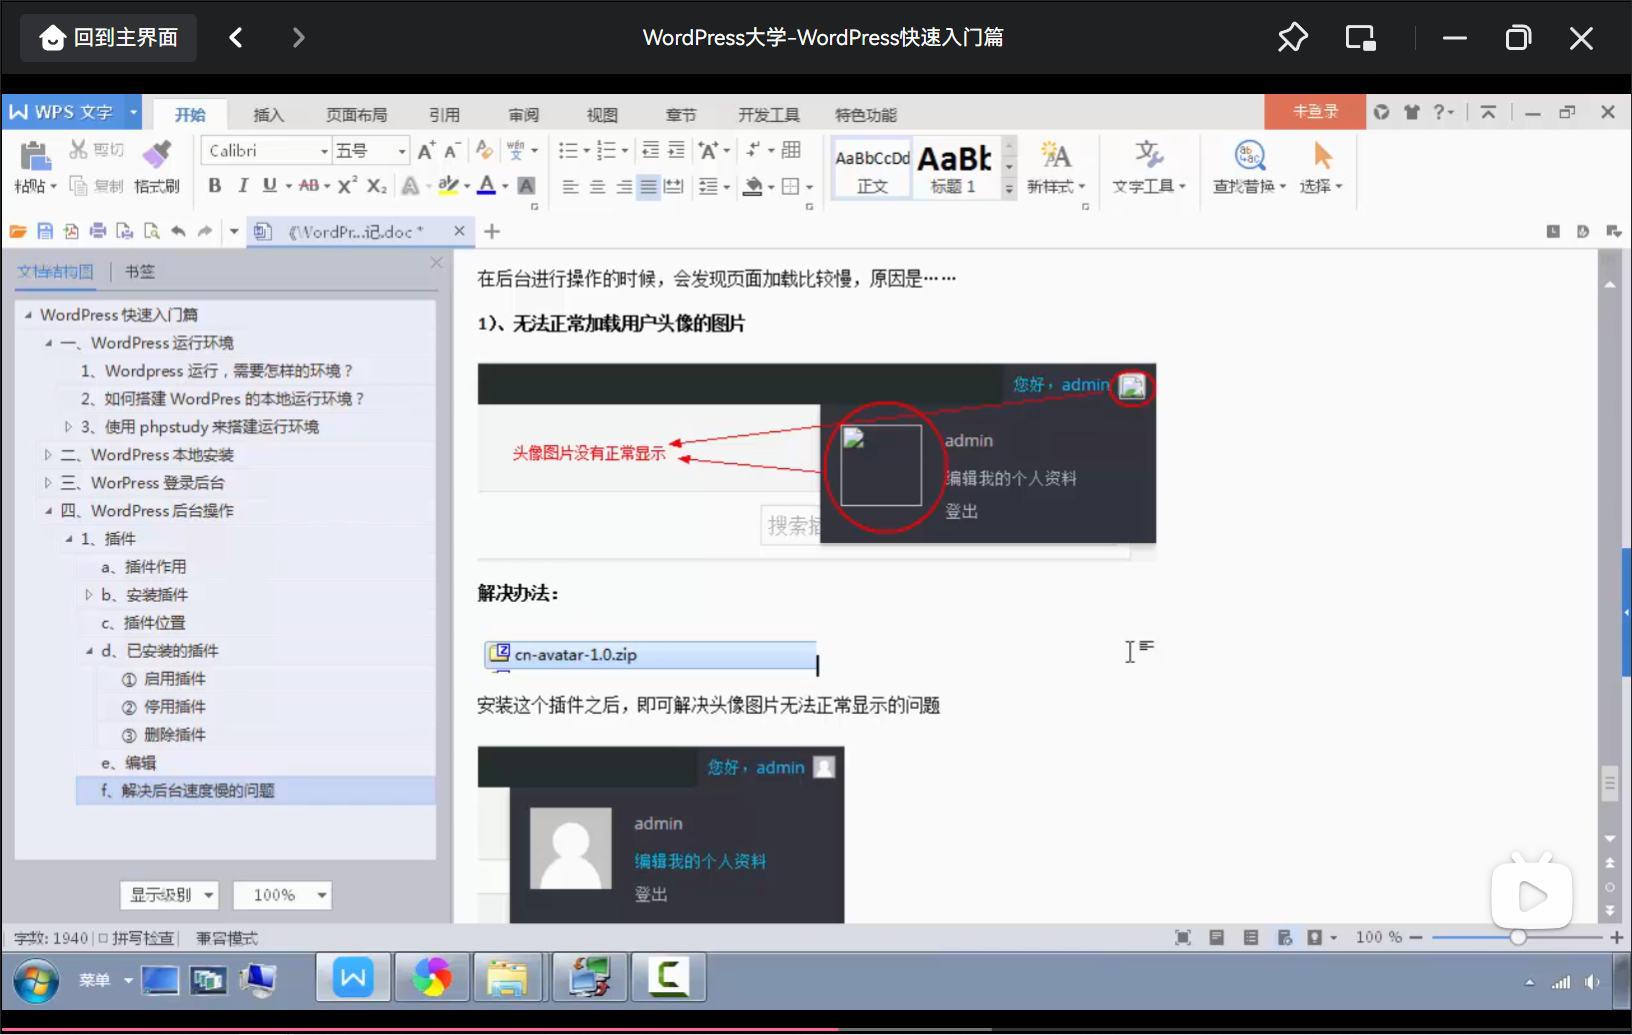Toggle italic formatting
Image resolution: width=1632 pixels, height=1035 pixels.
coord(242,185)
